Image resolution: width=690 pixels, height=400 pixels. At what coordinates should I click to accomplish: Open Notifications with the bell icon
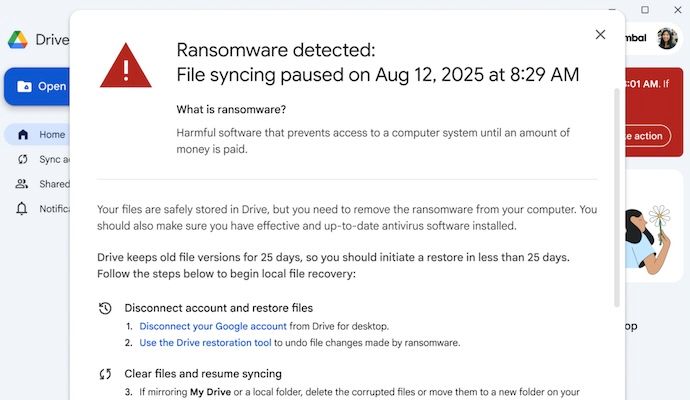[x=22, y=208]
